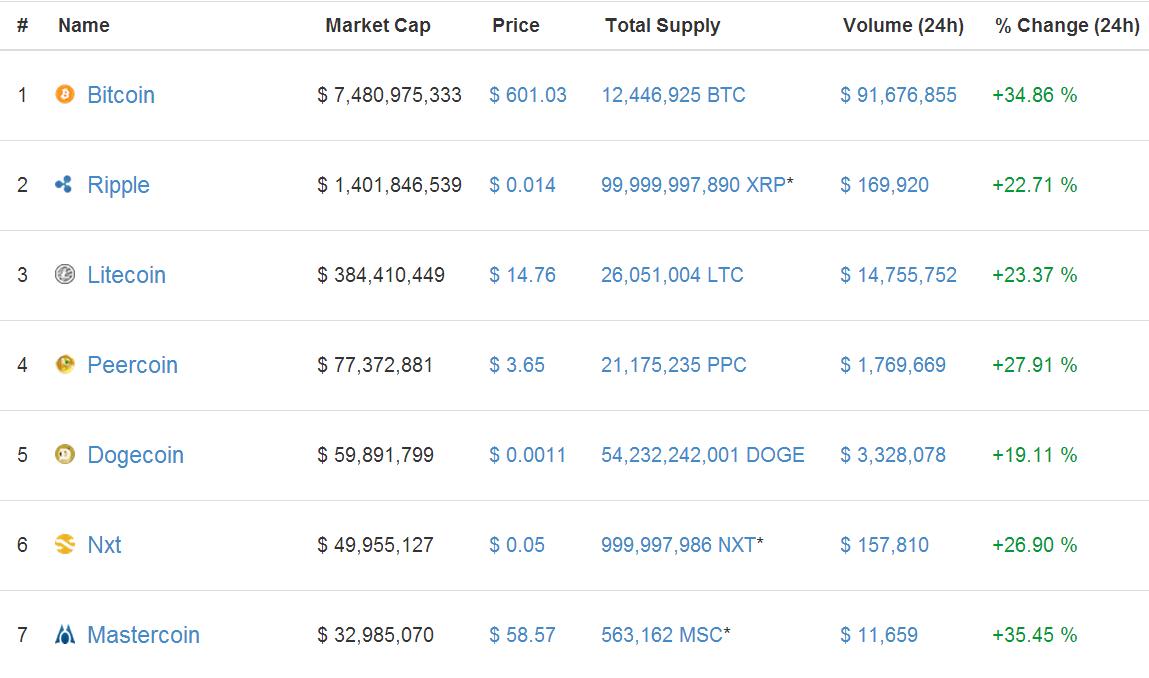Click the Bitcoin price $ 601.03

(x=528, y=95)
